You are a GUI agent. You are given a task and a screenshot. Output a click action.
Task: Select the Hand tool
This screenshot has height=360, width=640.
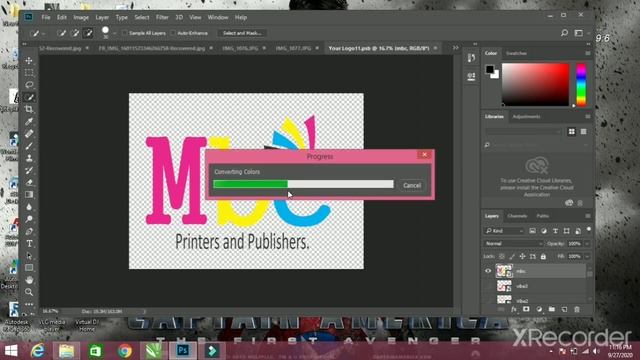pos(29,280)
